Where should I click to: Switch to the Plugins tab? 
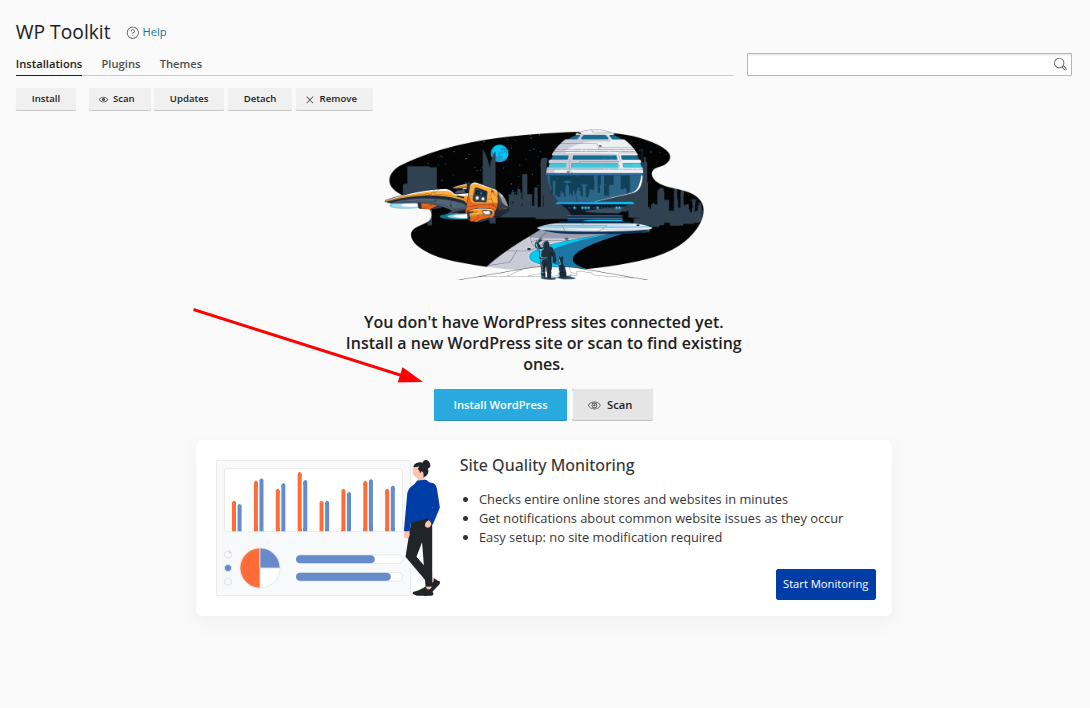(x=121, y=64)
